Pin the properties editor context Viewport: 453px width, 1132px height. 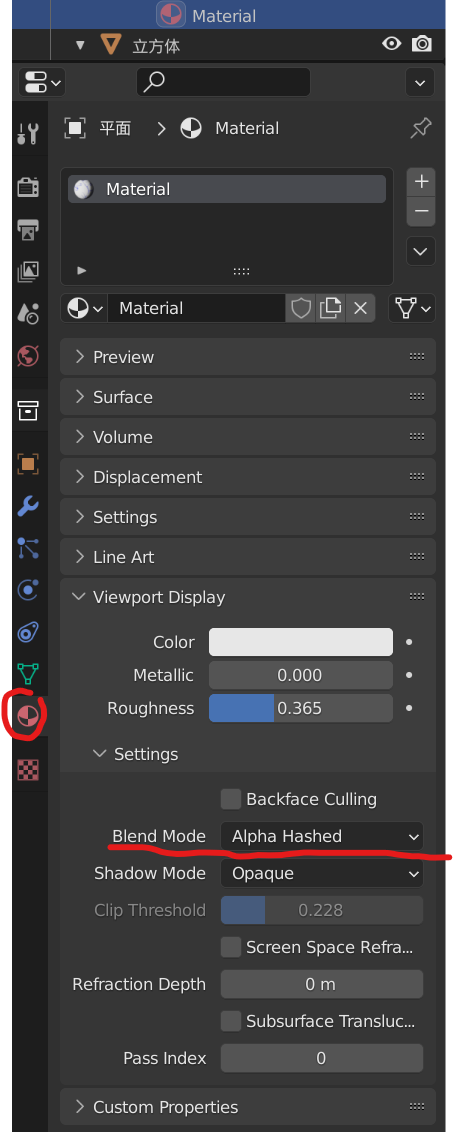point(420,129)
